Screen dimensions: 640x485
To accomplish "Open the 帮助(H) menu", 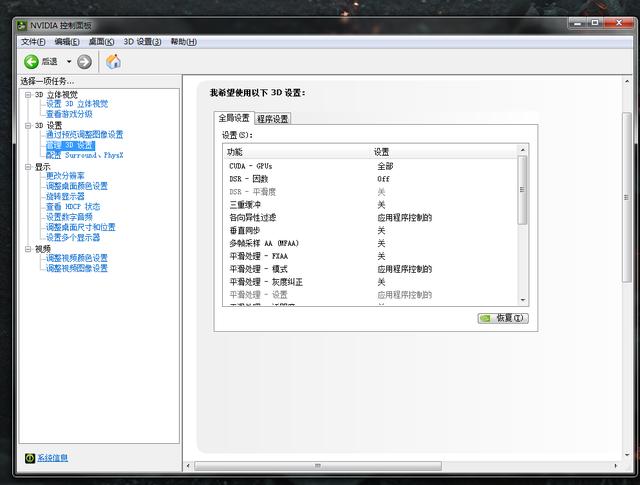I will (x=184, y=42).
